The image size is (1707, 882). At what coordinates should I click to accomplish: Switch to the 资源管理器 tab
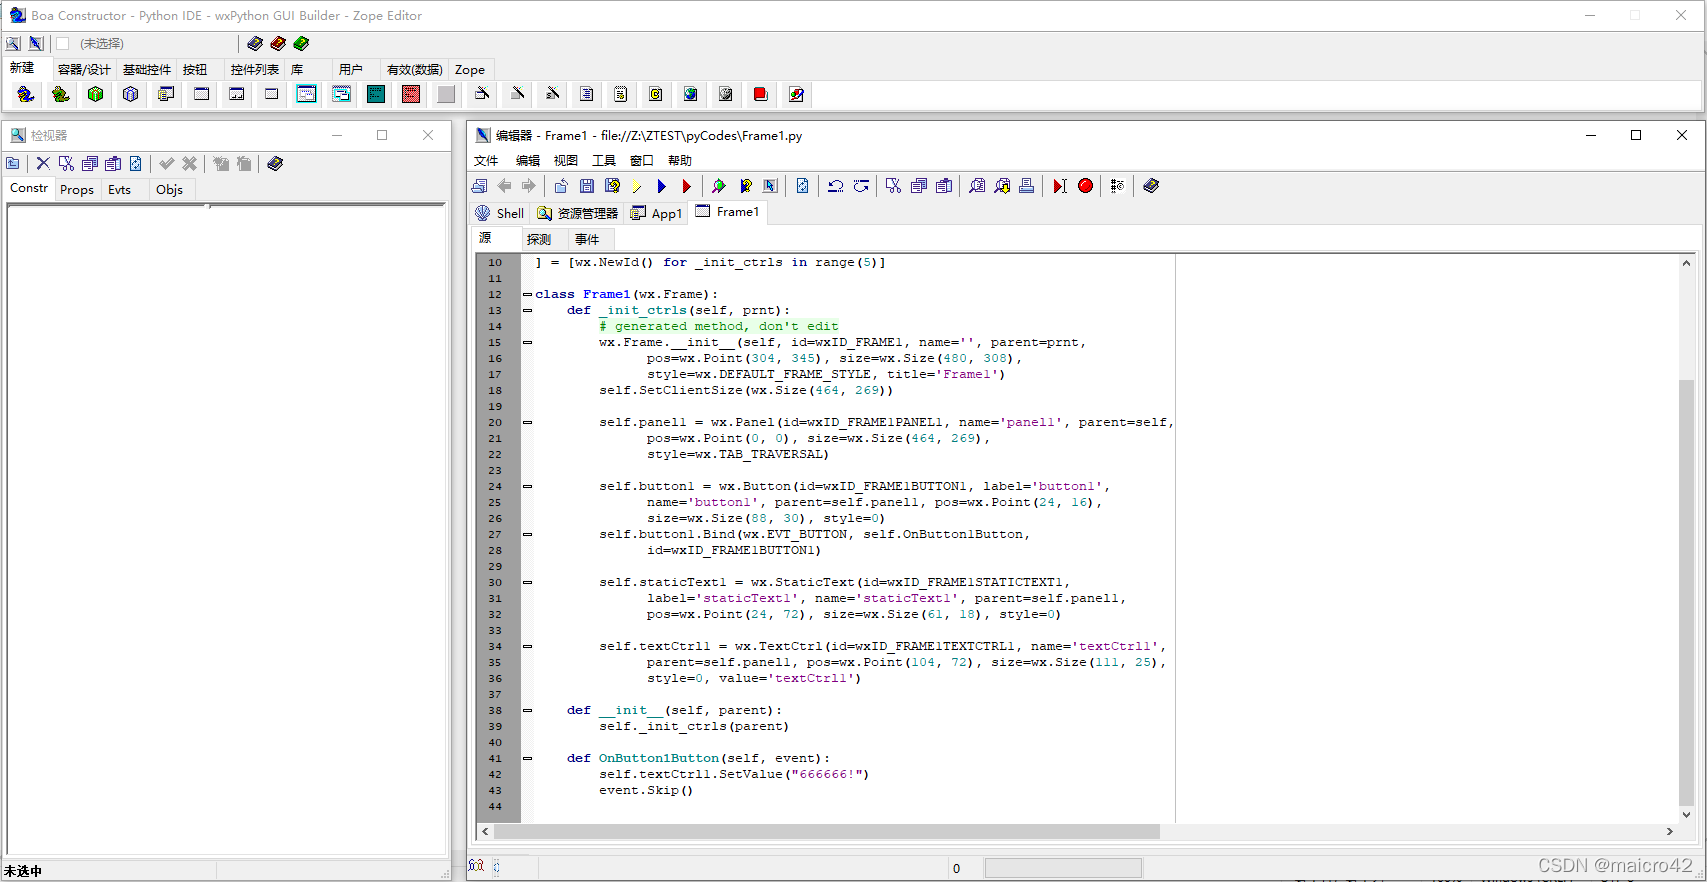tap(577, 213)
